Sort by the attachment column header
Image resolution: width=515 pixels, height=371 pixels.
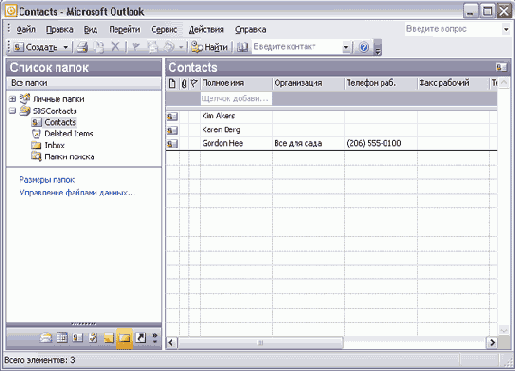[184, 83]
